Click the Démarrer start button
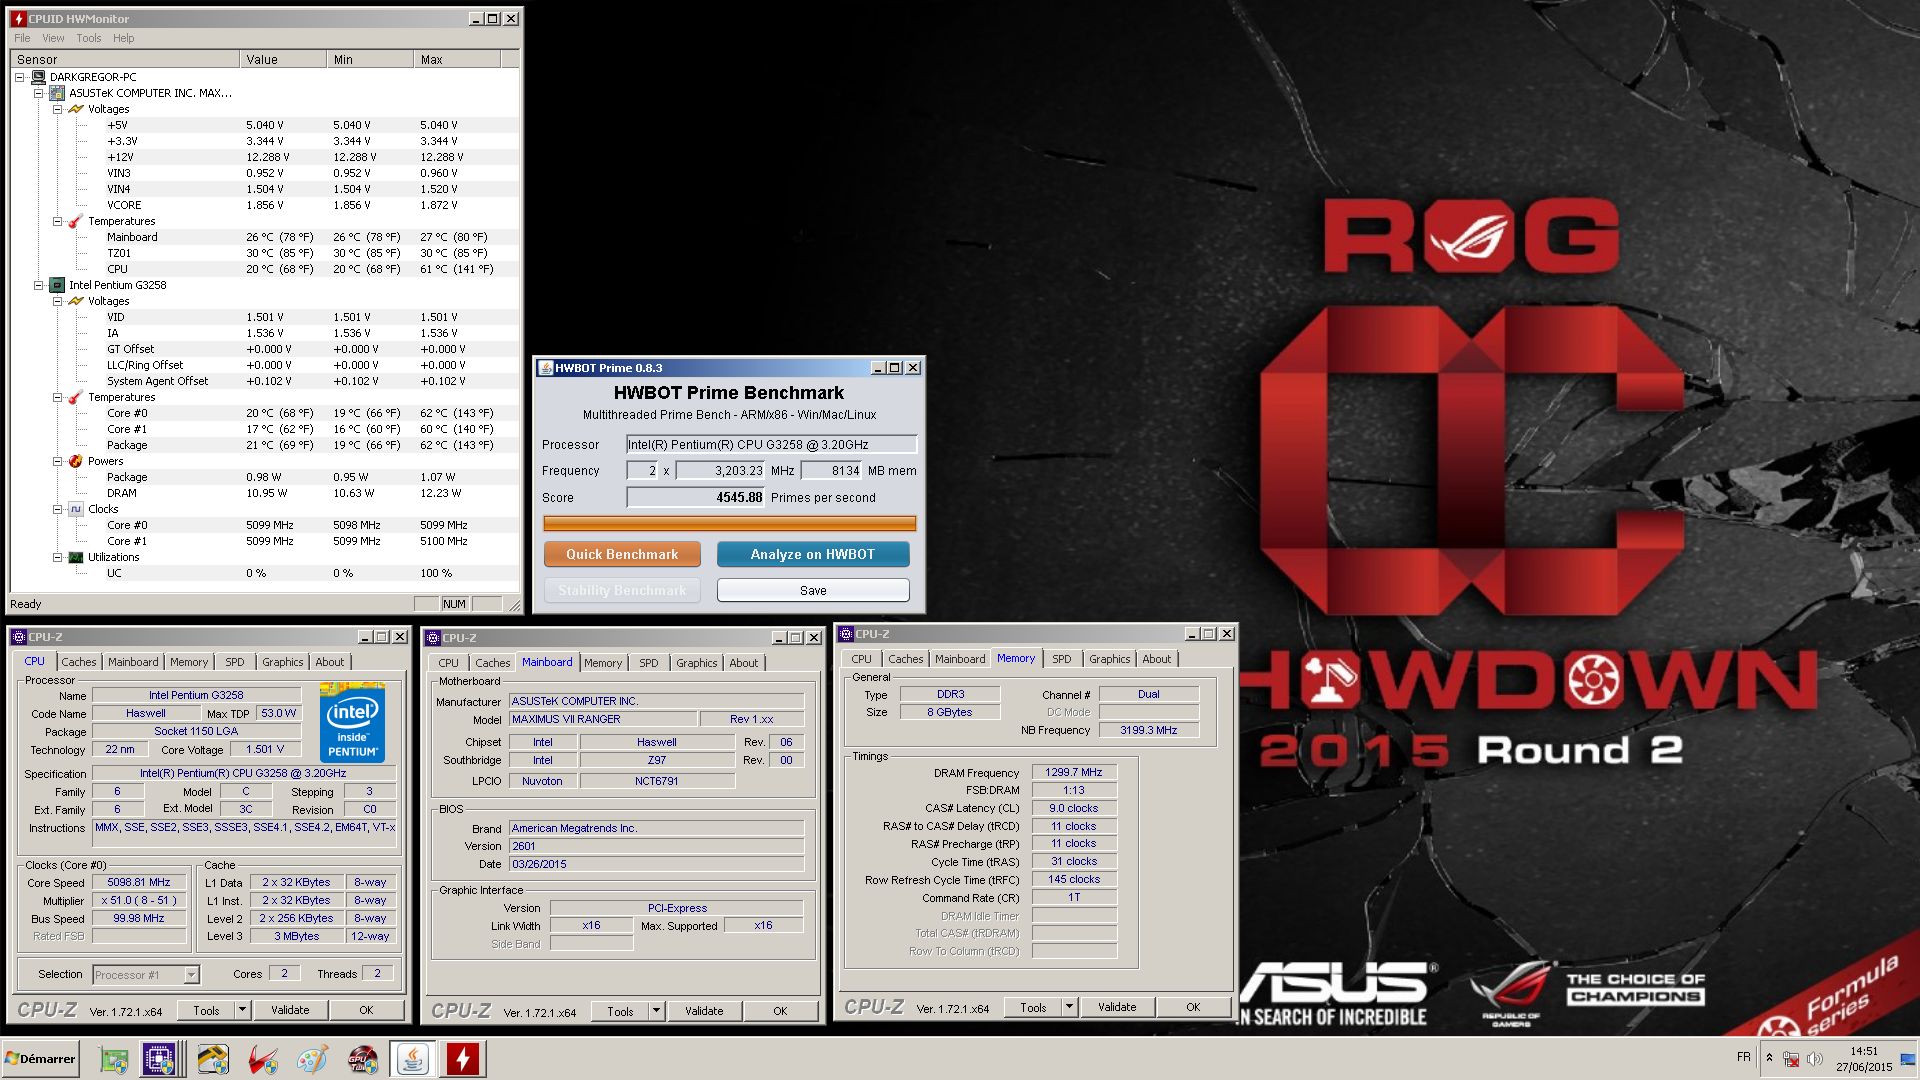1920x1080 pixels. pos(41,1059)
